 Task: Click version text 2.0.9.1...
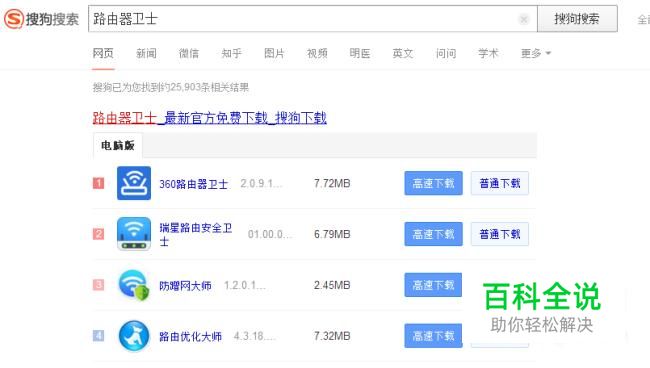click(x=262, y=183)
